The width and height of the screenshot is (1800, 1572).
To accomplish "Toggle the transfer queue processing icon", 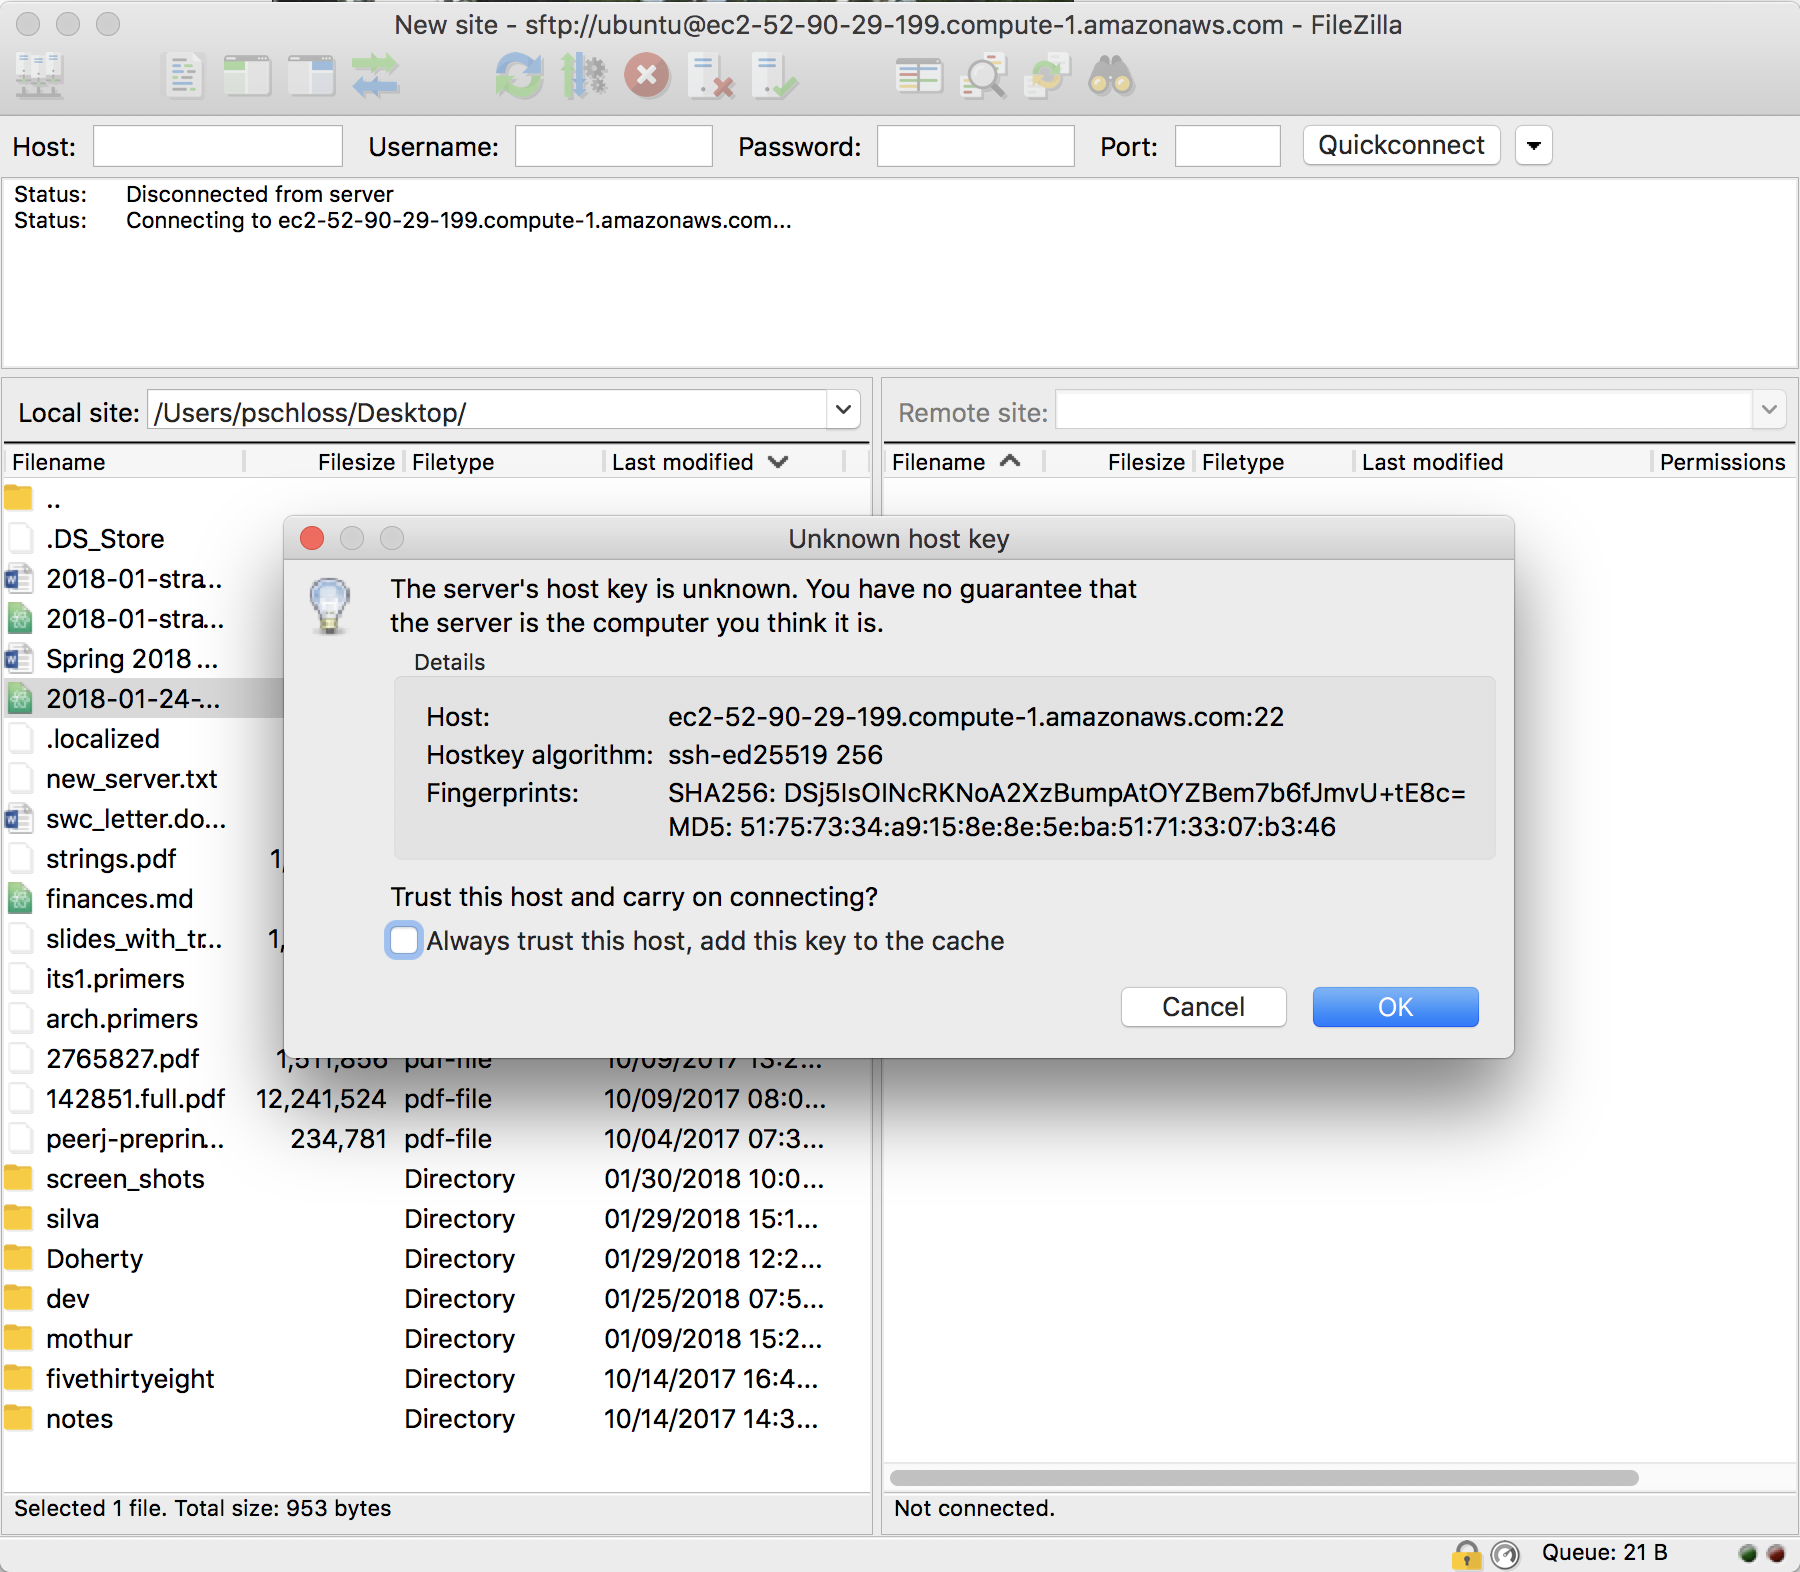I will (583, 76).
